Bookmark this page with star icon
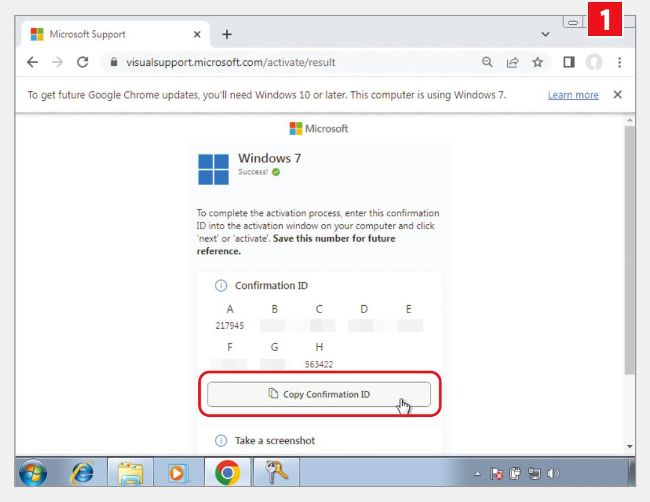Viewport: 650px width, 502px height. (538, 62)
